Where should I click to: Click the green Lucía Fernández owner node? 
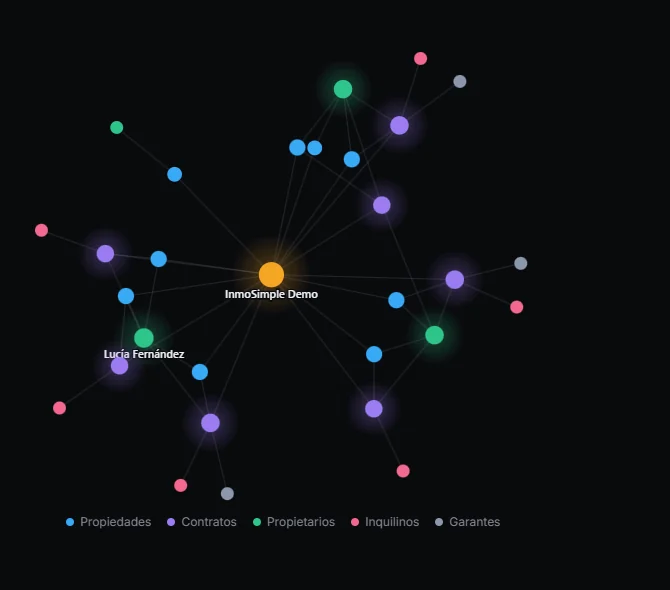point(144,338)
